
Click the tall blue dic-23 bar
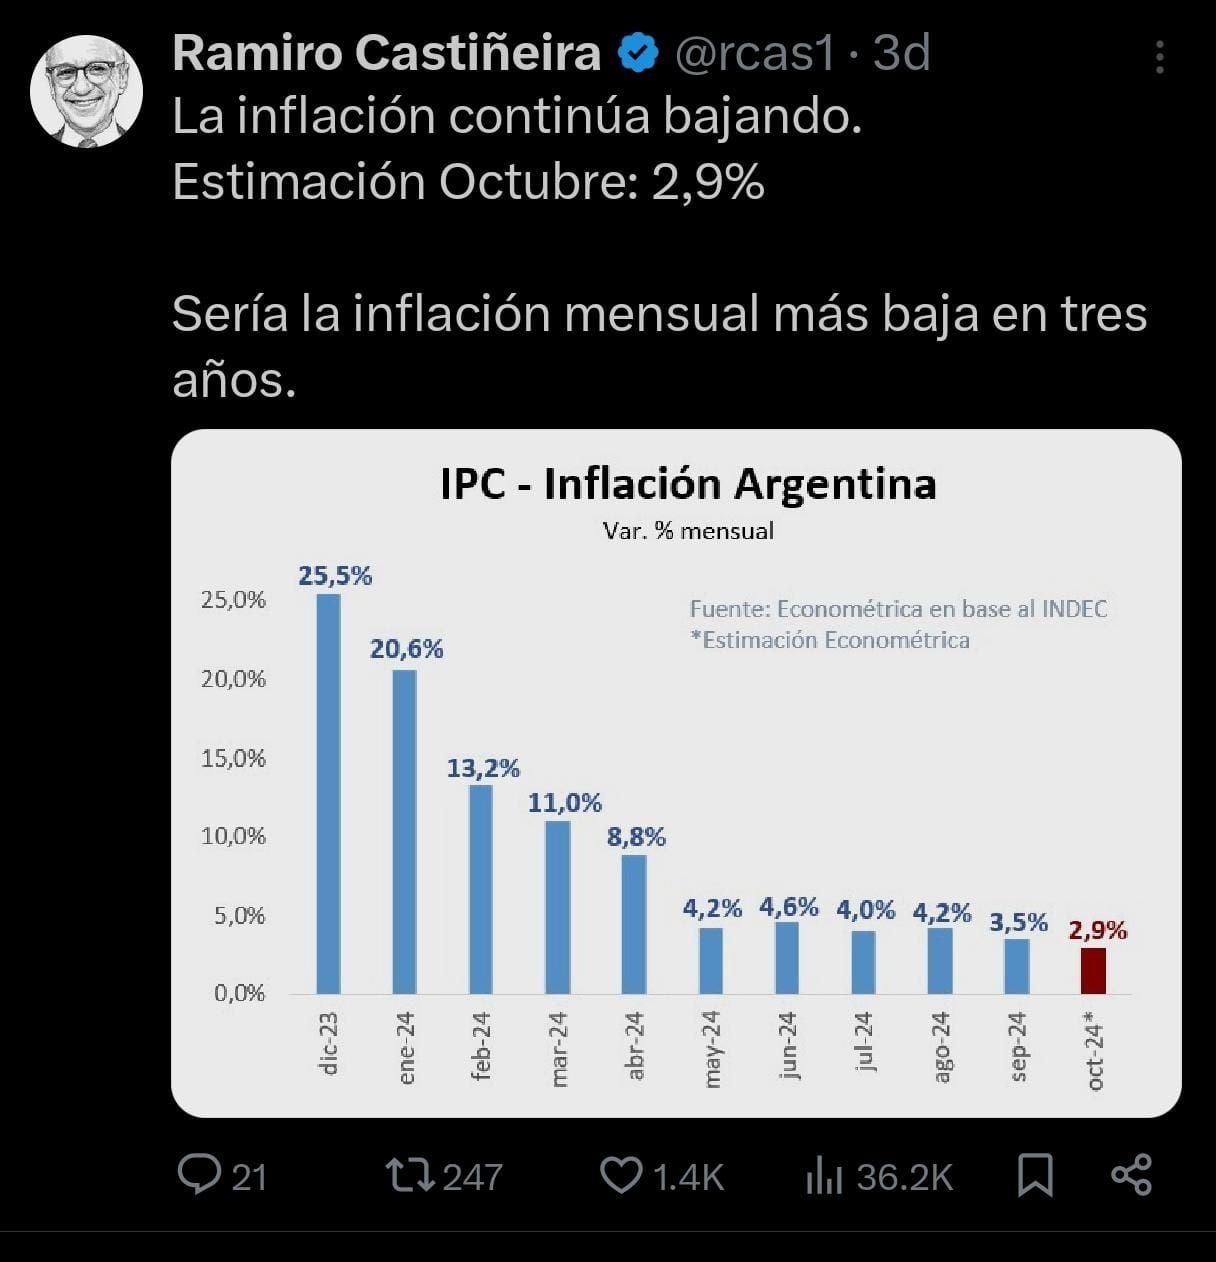point(328,793)
